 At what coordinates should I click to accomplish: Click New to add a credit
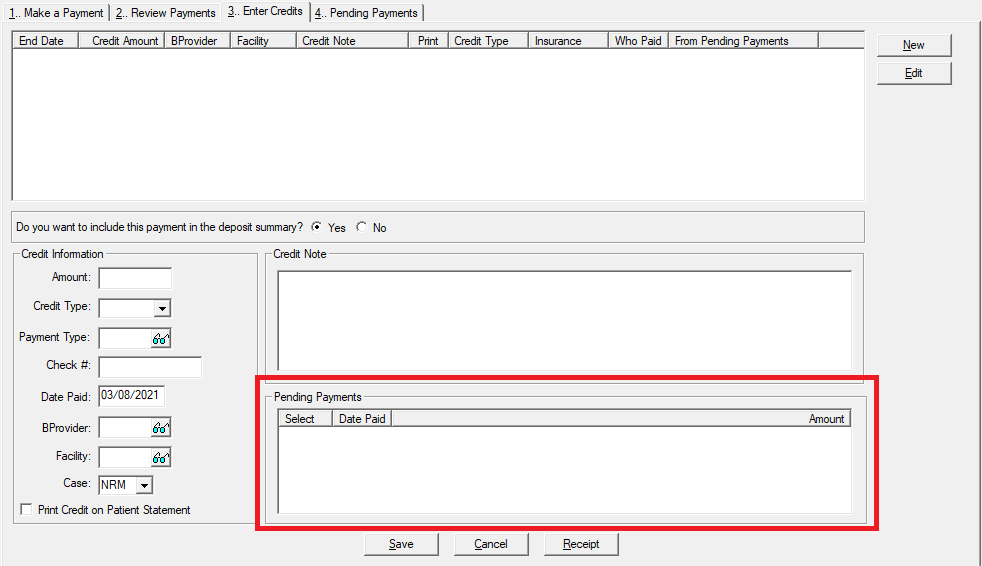(x=913, y=45)
